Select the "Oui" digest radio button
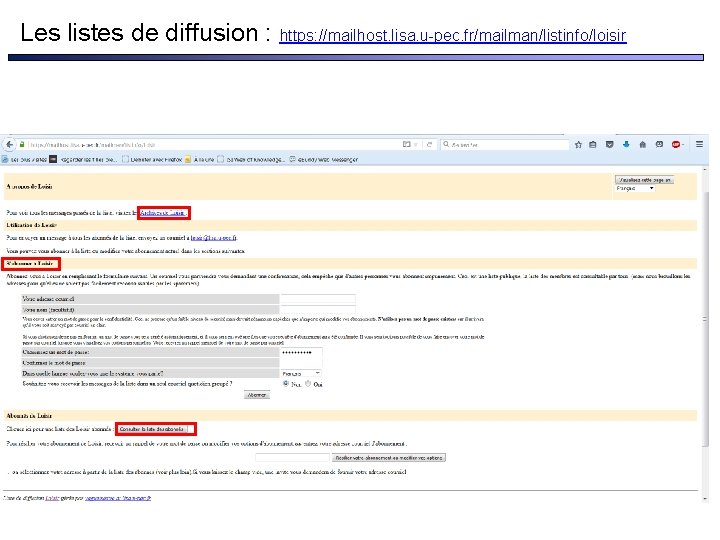Screen dimensions: 720x540 [308, 383]
